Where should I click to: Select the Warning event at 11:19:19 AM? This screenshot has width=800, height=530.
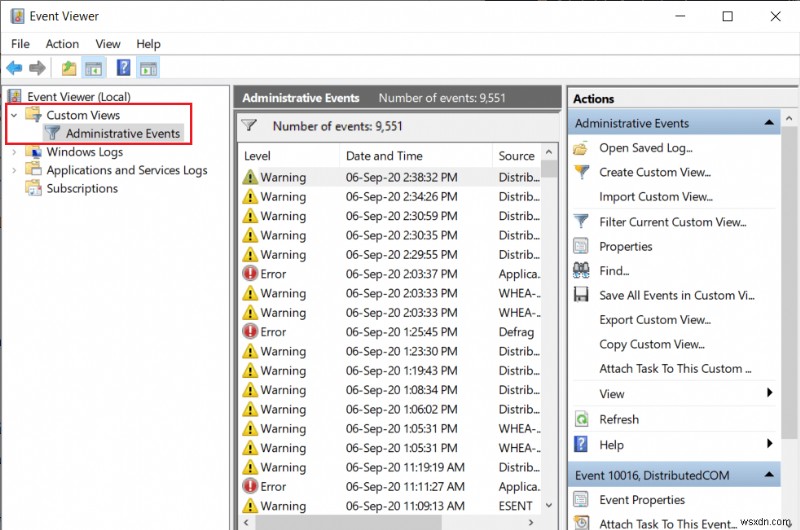coord(391,467)
